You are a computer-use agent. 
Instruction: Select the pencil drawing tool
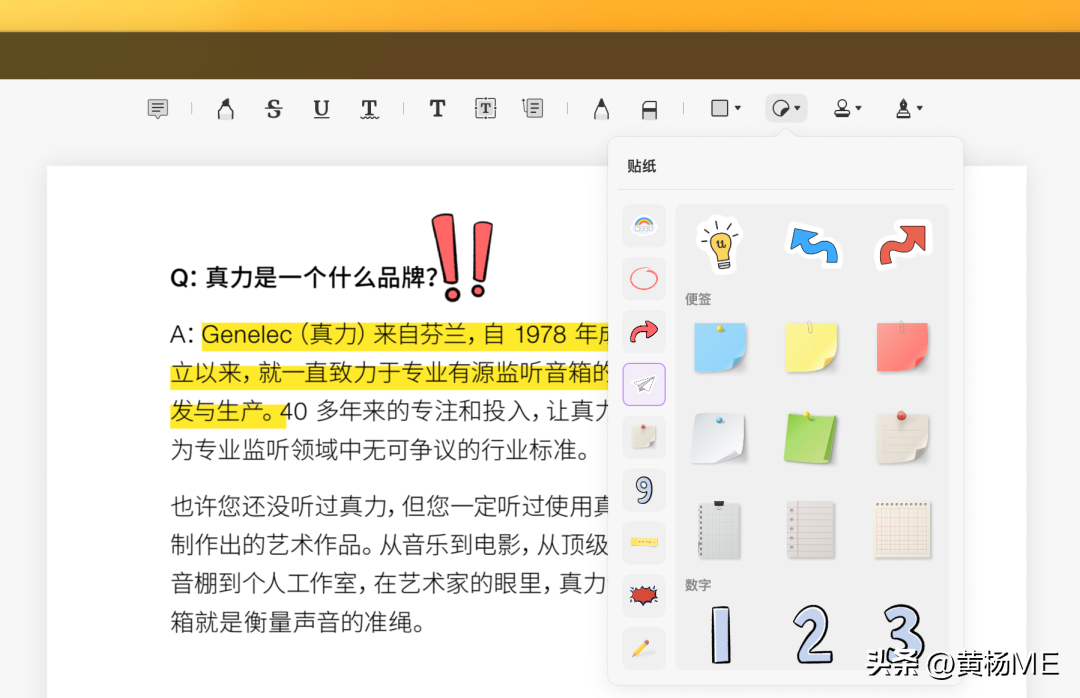601,108
